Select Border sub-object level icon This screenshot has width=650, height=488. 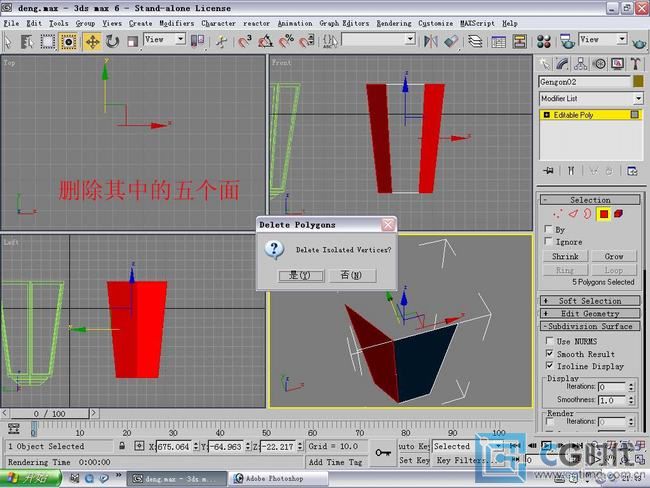[x=587, y=214]
